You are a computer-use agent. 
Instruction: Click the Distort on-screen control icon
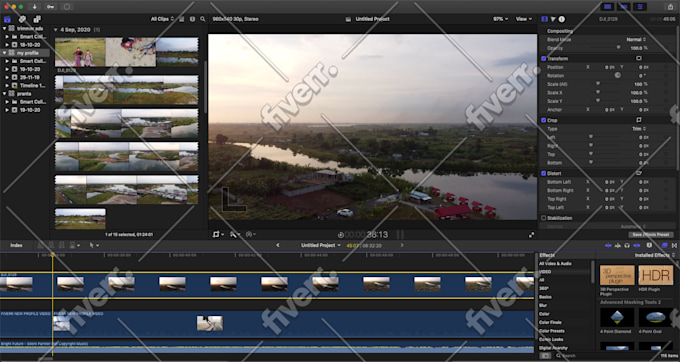coord(638,173)
